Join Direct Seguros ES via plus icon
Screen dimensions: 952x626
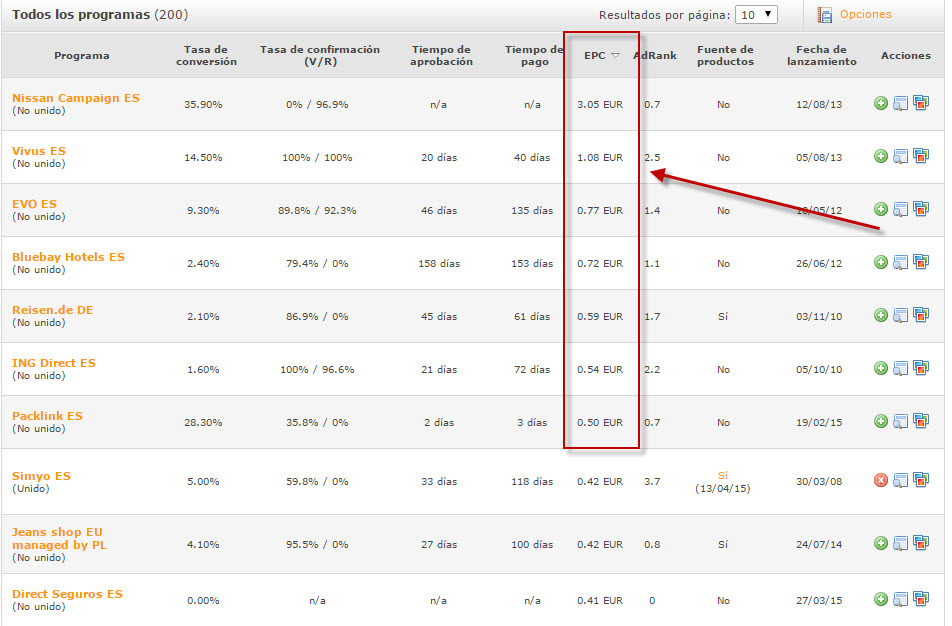coord(880,599)
